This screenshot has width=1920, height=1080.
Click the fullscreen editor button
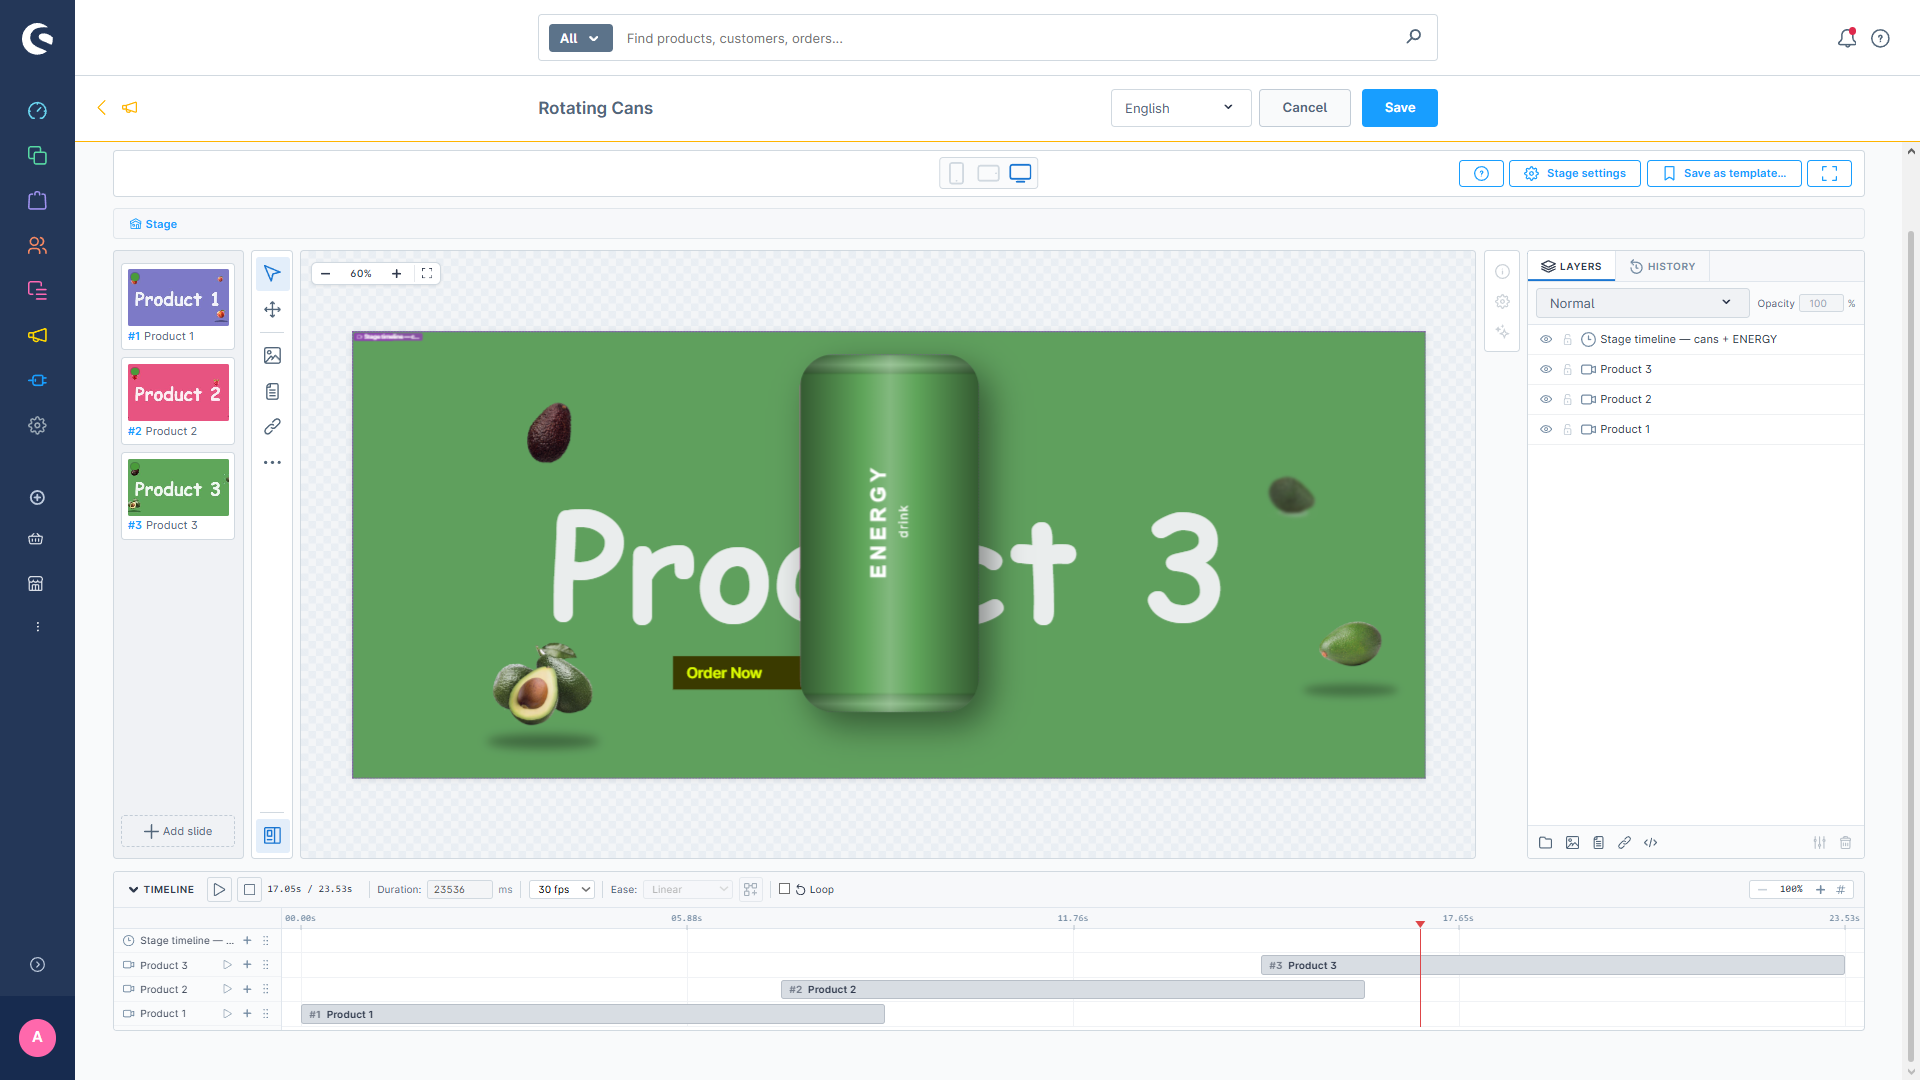1829,173
